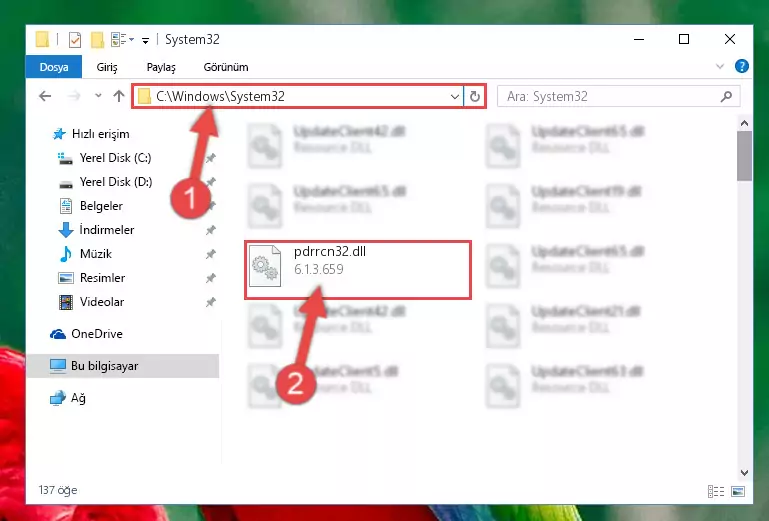
Task: Open the address bar history dropdown
Action: pyautogui.click(x=455, y=97)
